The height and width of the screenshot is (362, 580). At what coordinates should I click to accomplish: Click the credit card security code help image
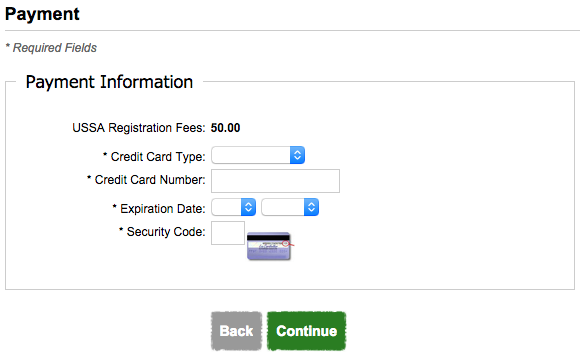coord(270,246)
